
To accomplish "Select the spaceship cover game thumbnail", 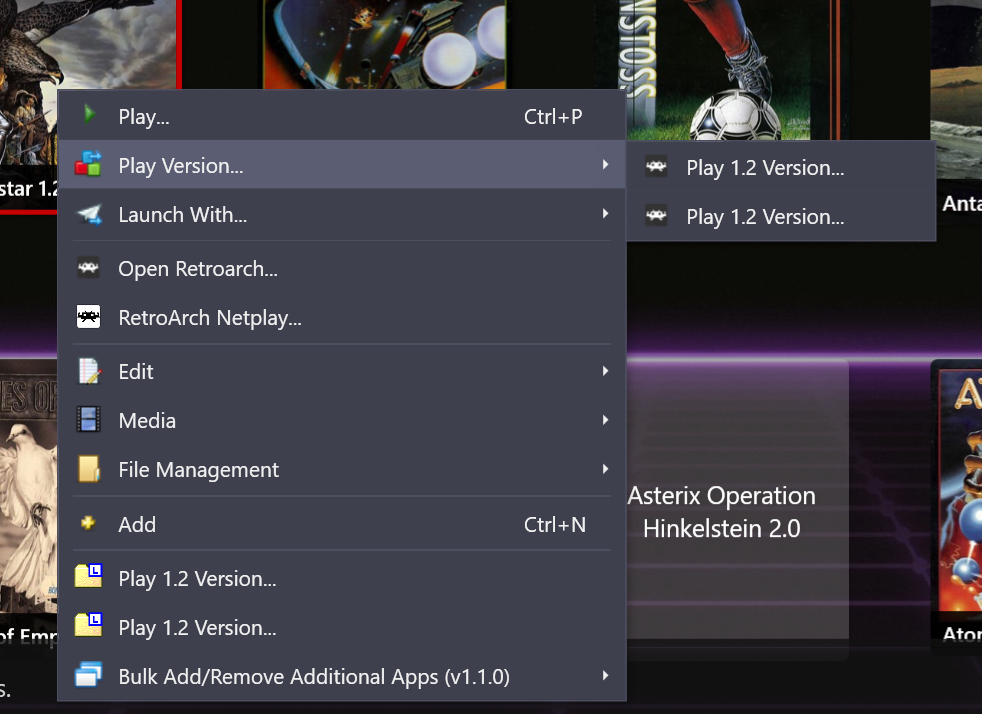I will (x=385, y=44).
